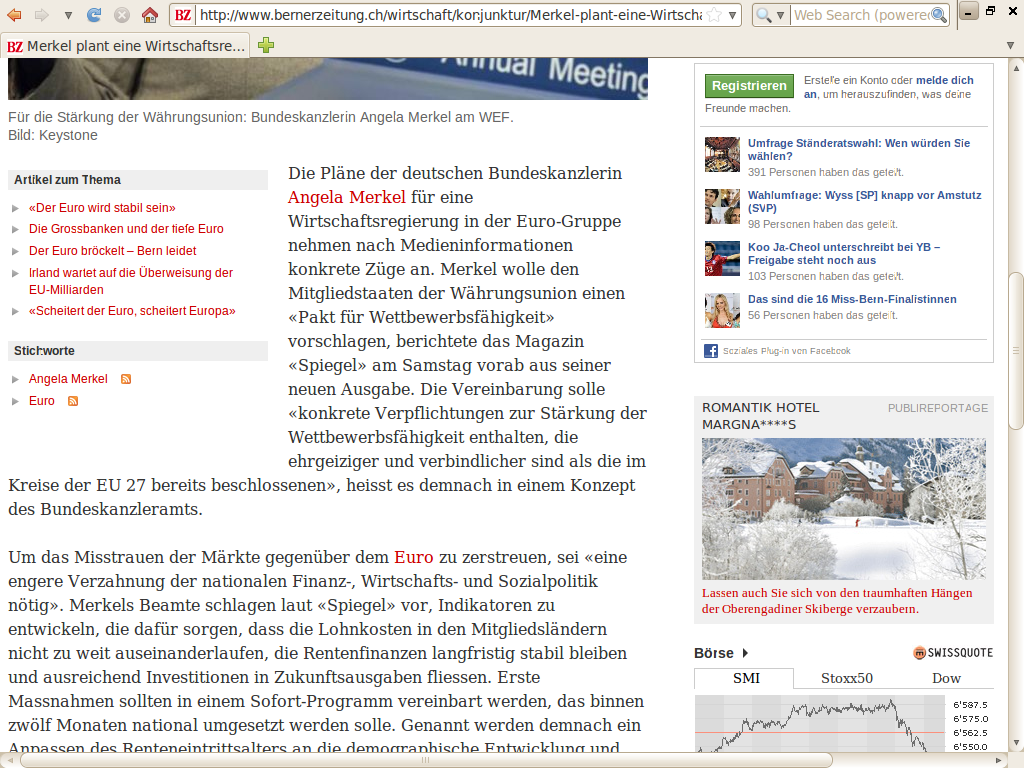Click the Ständeratswahl article thumbnail
The height and width of the screenshot is (768, 1024).
(x=722, y=154)
